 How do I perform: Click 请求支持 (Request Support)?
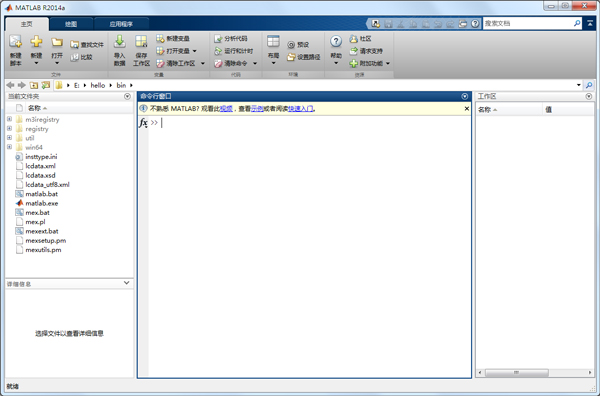click(366, 51)
